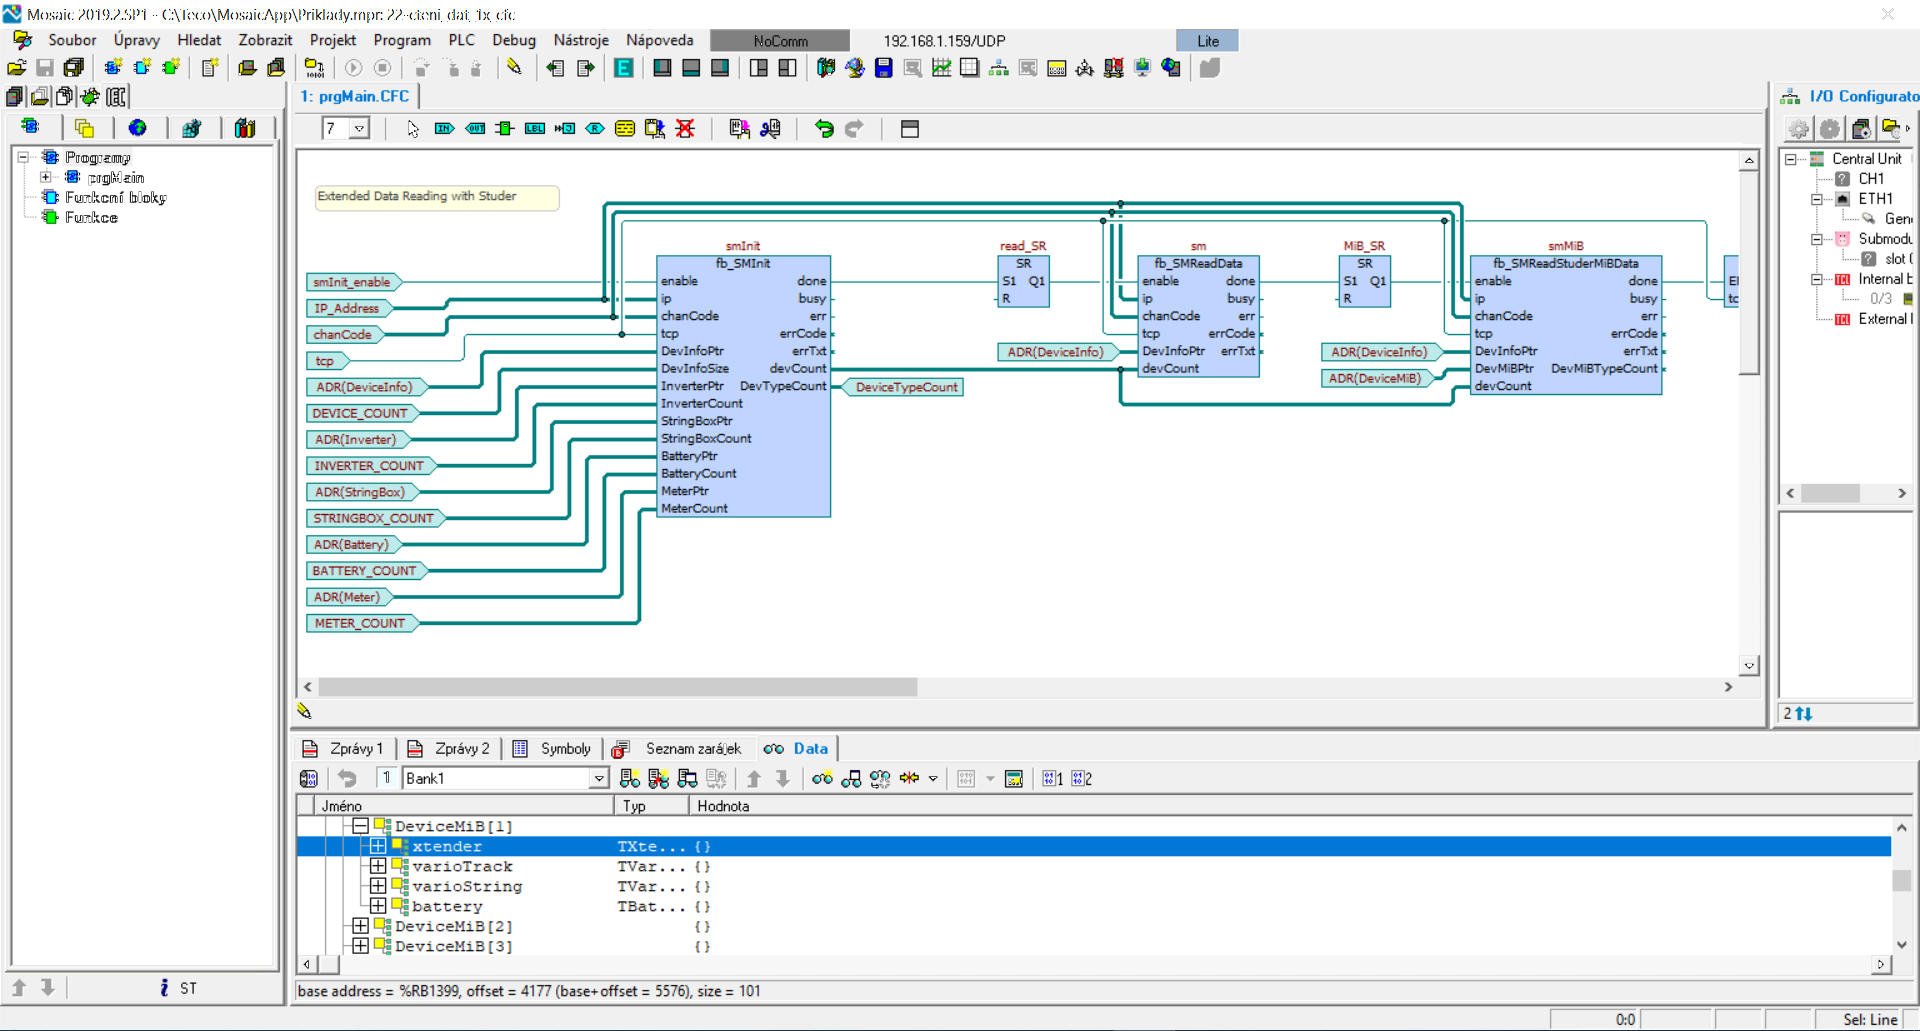The width and height of the screenshot is (1920, 1031).
Task: Click the green bug debug icon
Action: pyautogui.click(x=90, y=97)
